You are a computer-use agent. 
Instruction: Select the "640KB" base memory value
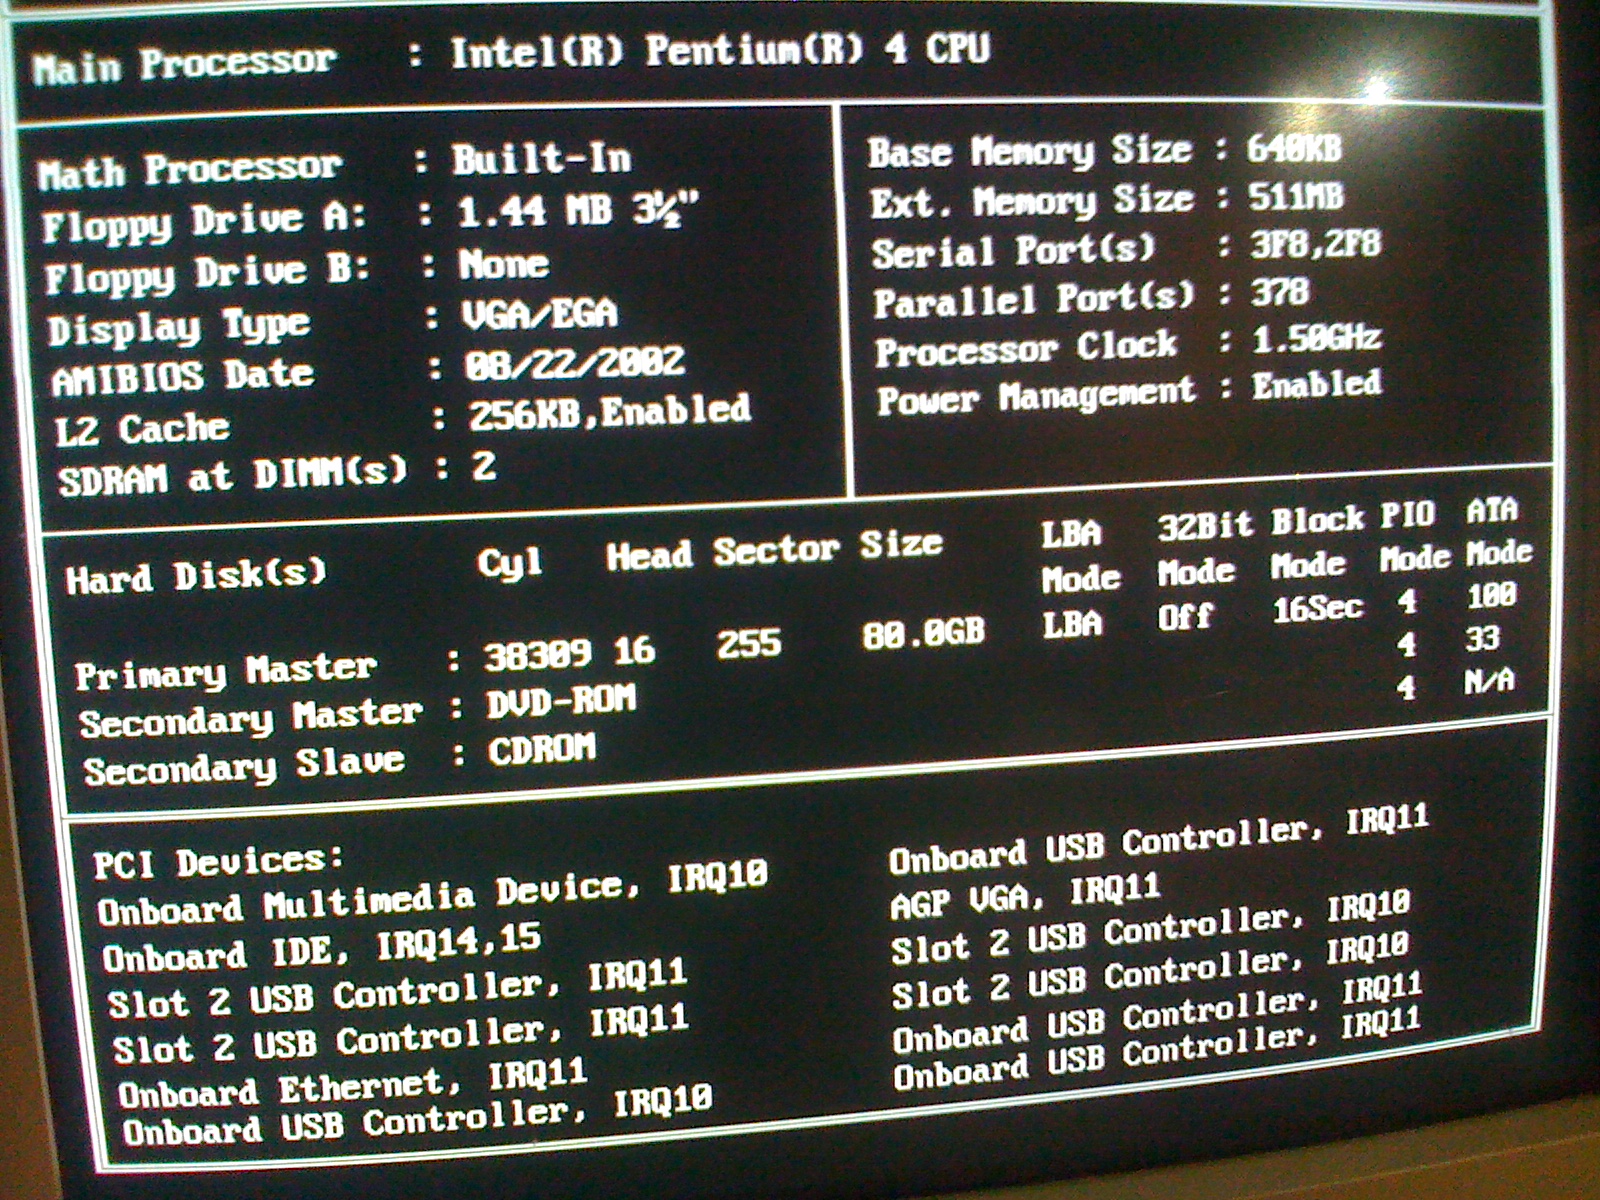[1294, 149]
